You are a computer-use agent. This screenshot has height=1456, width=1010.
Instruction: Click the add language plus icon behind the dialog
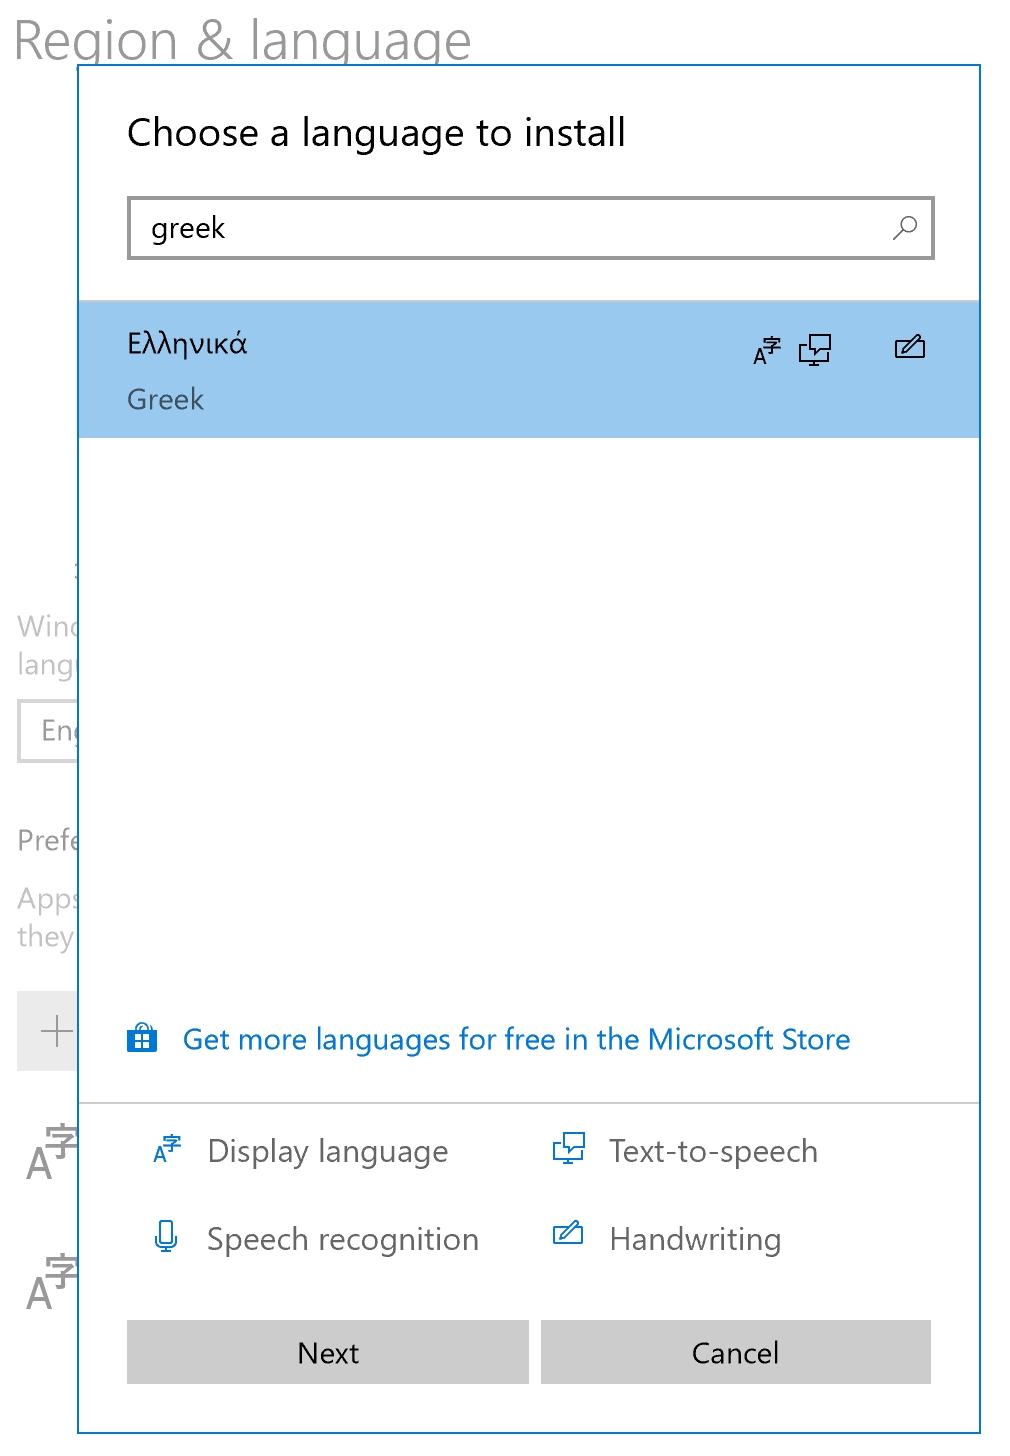tap(55, 1030)
